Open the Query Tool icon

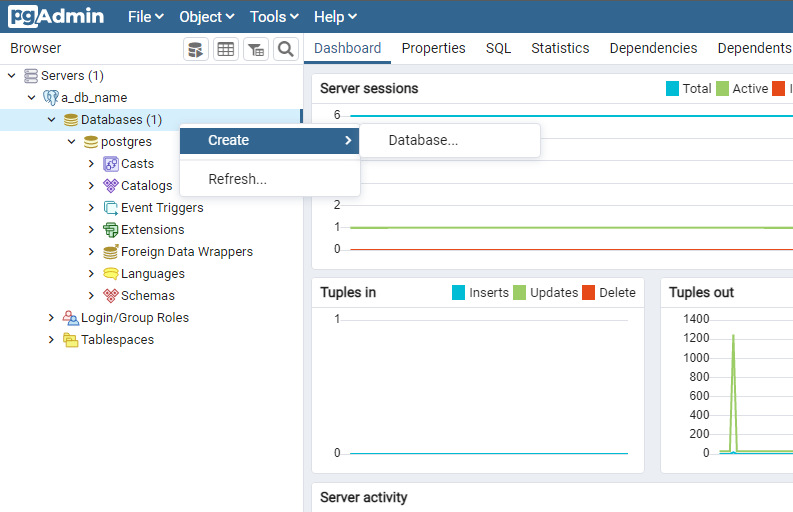point(196,49)
